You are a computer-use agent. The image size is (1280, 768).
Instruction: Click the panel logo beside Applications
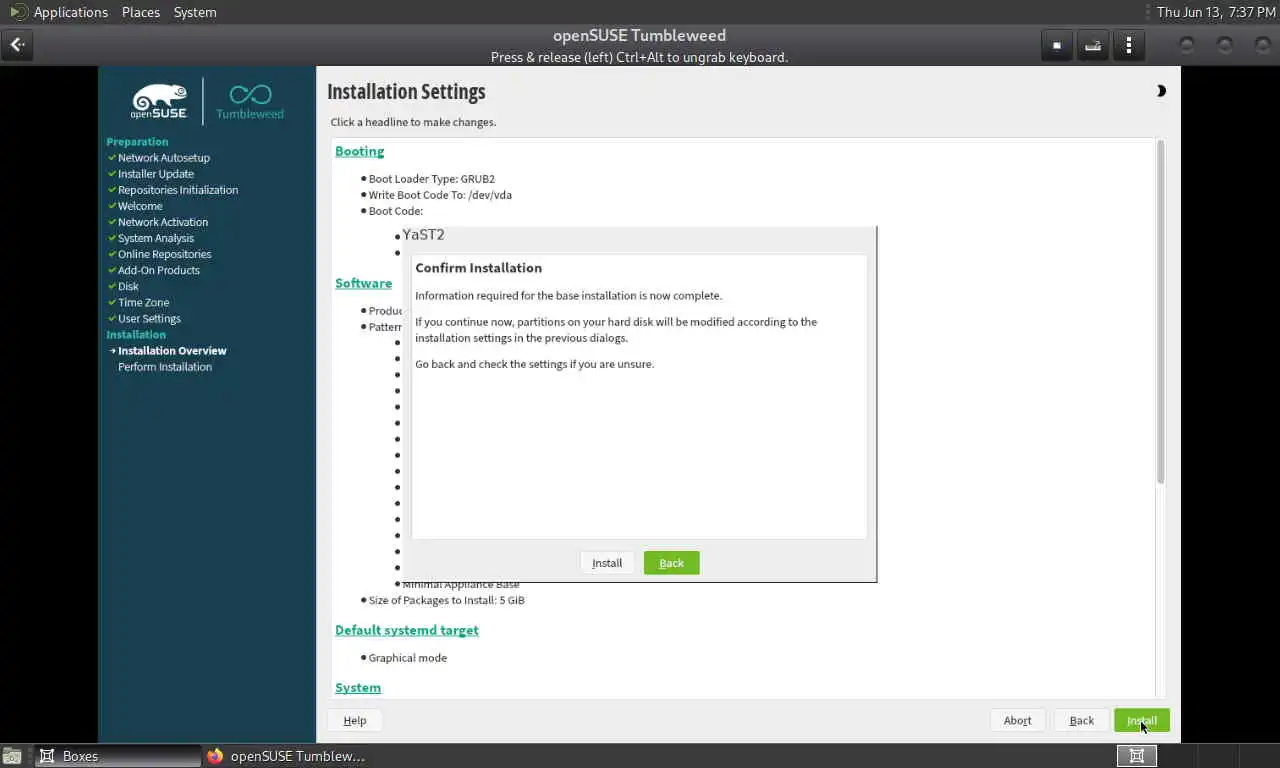click(x=17, y=12)
